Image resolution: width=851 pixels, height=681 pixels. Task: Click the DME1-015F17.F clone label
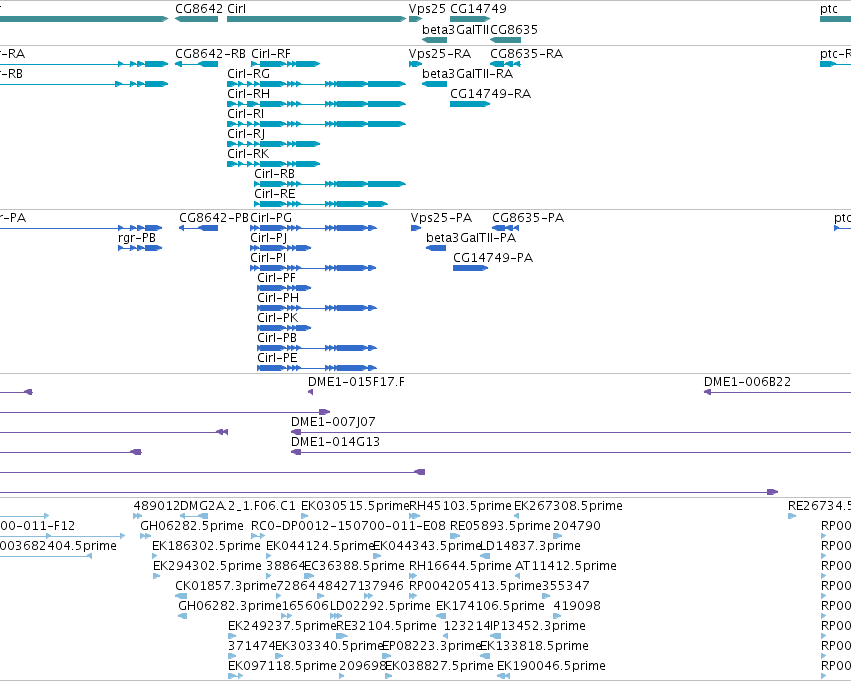click(x=356, y=382)
